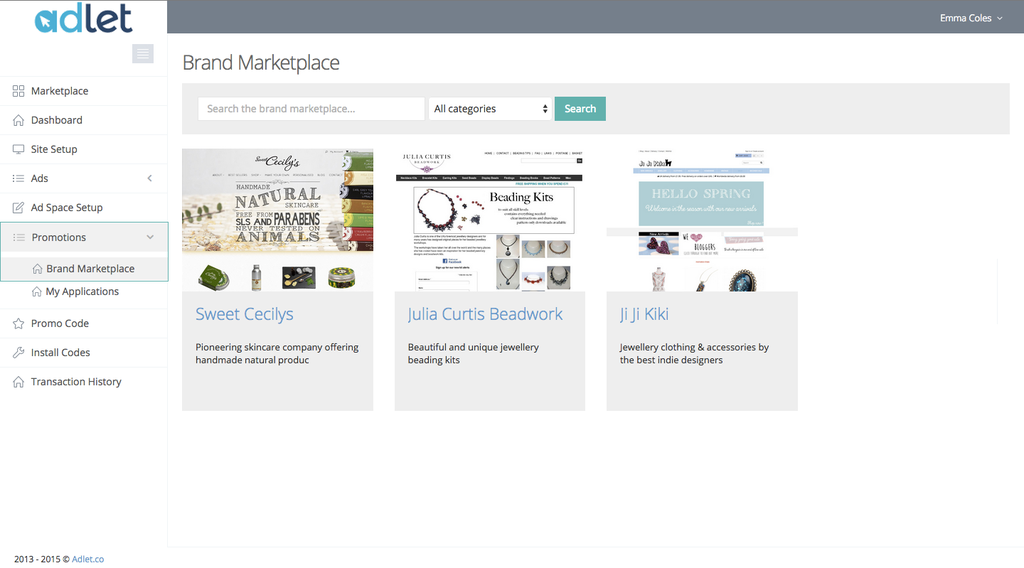Go to Dashboard in the sidebar
Screen dimensions: 1024x568
point(84,120)
